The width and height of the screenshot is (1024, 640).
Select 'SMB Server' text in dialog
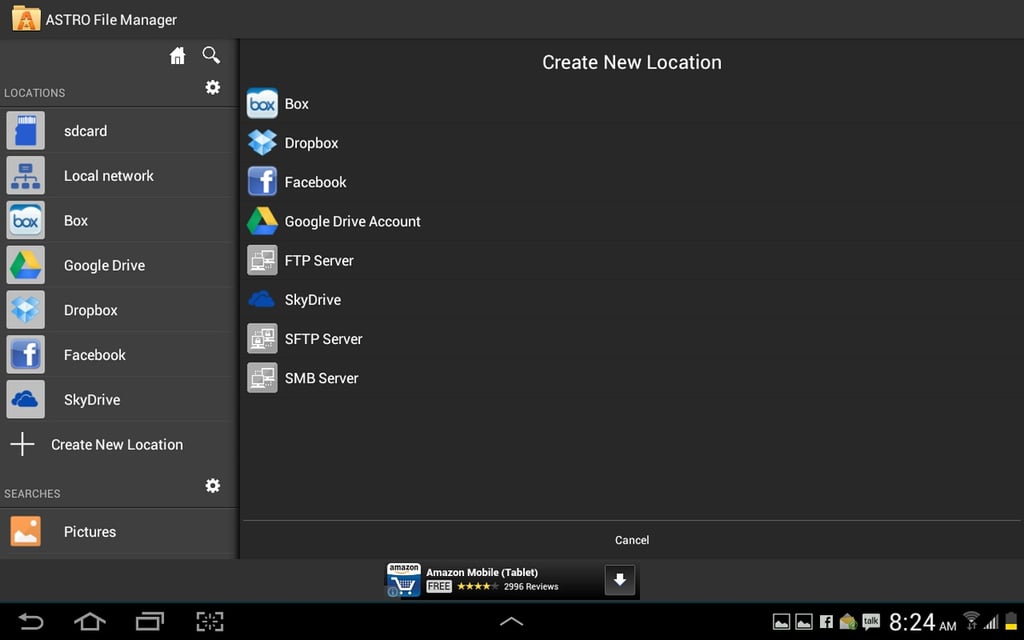321,378
